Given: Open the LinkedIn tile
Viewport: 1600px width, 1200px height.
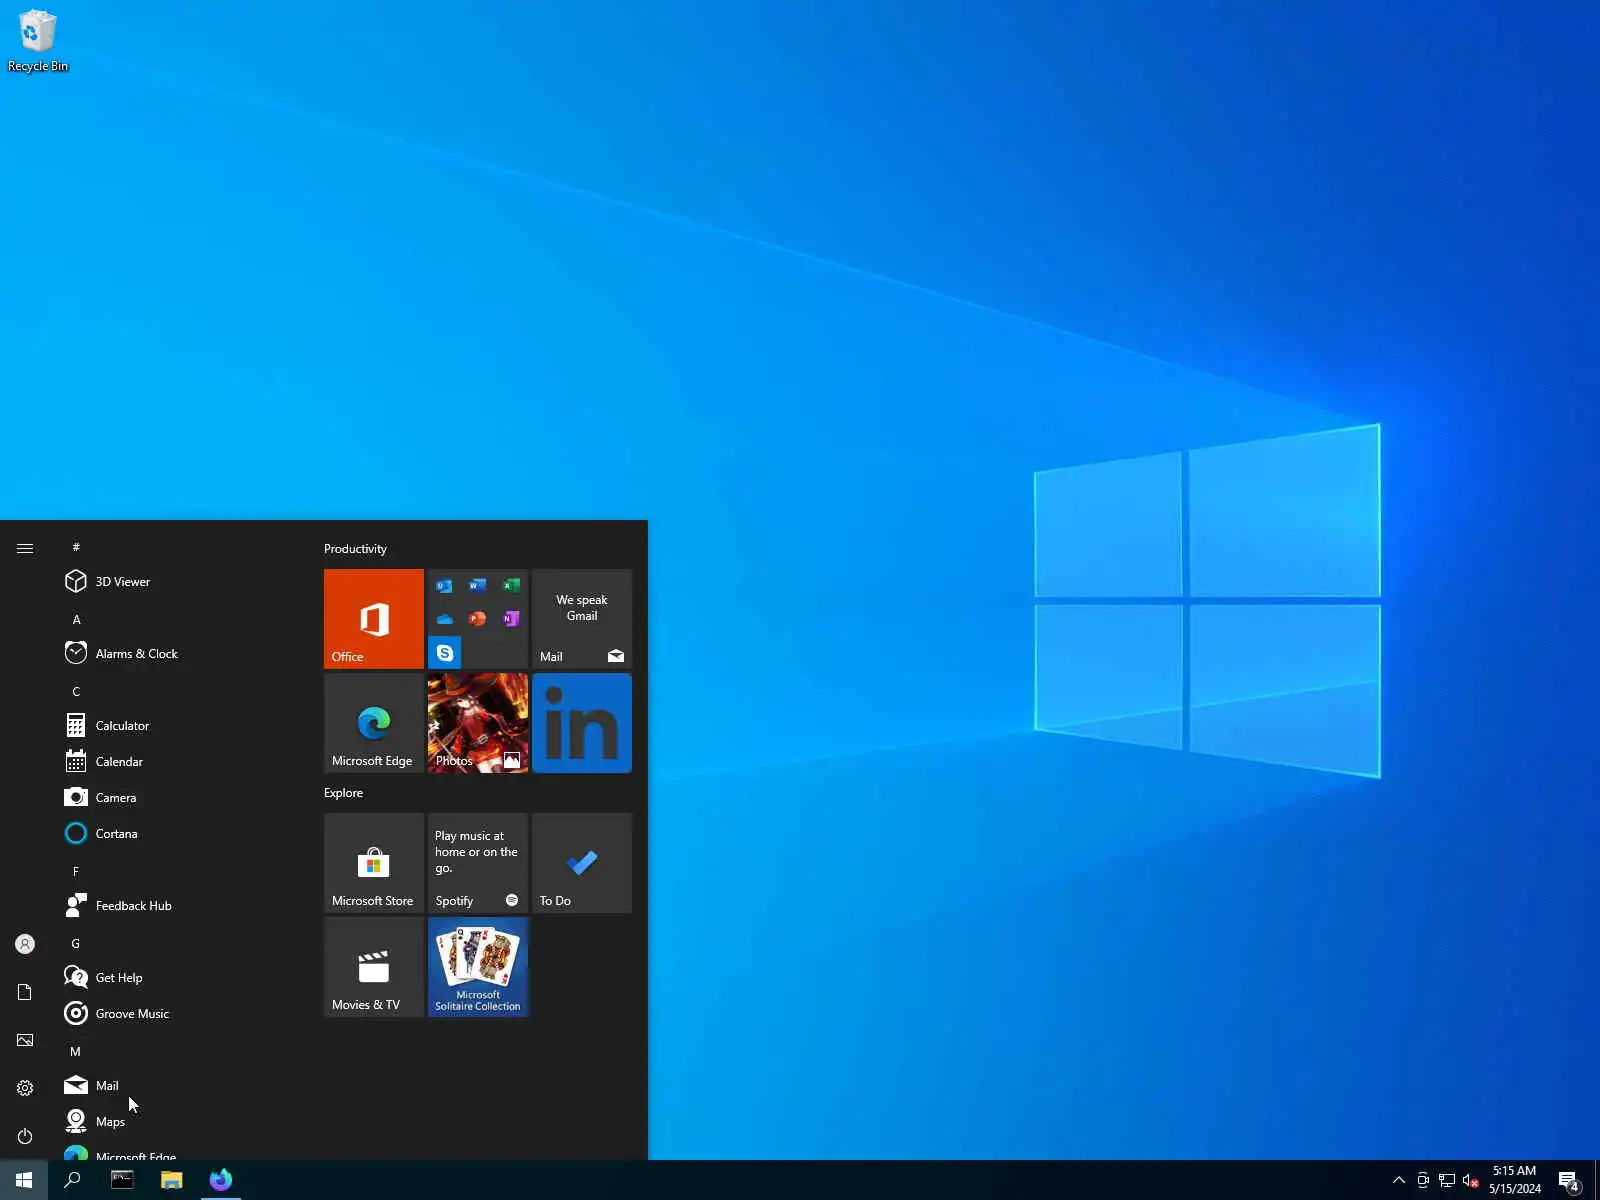Looking at the screenshot, I should click(x=582, y=723).
